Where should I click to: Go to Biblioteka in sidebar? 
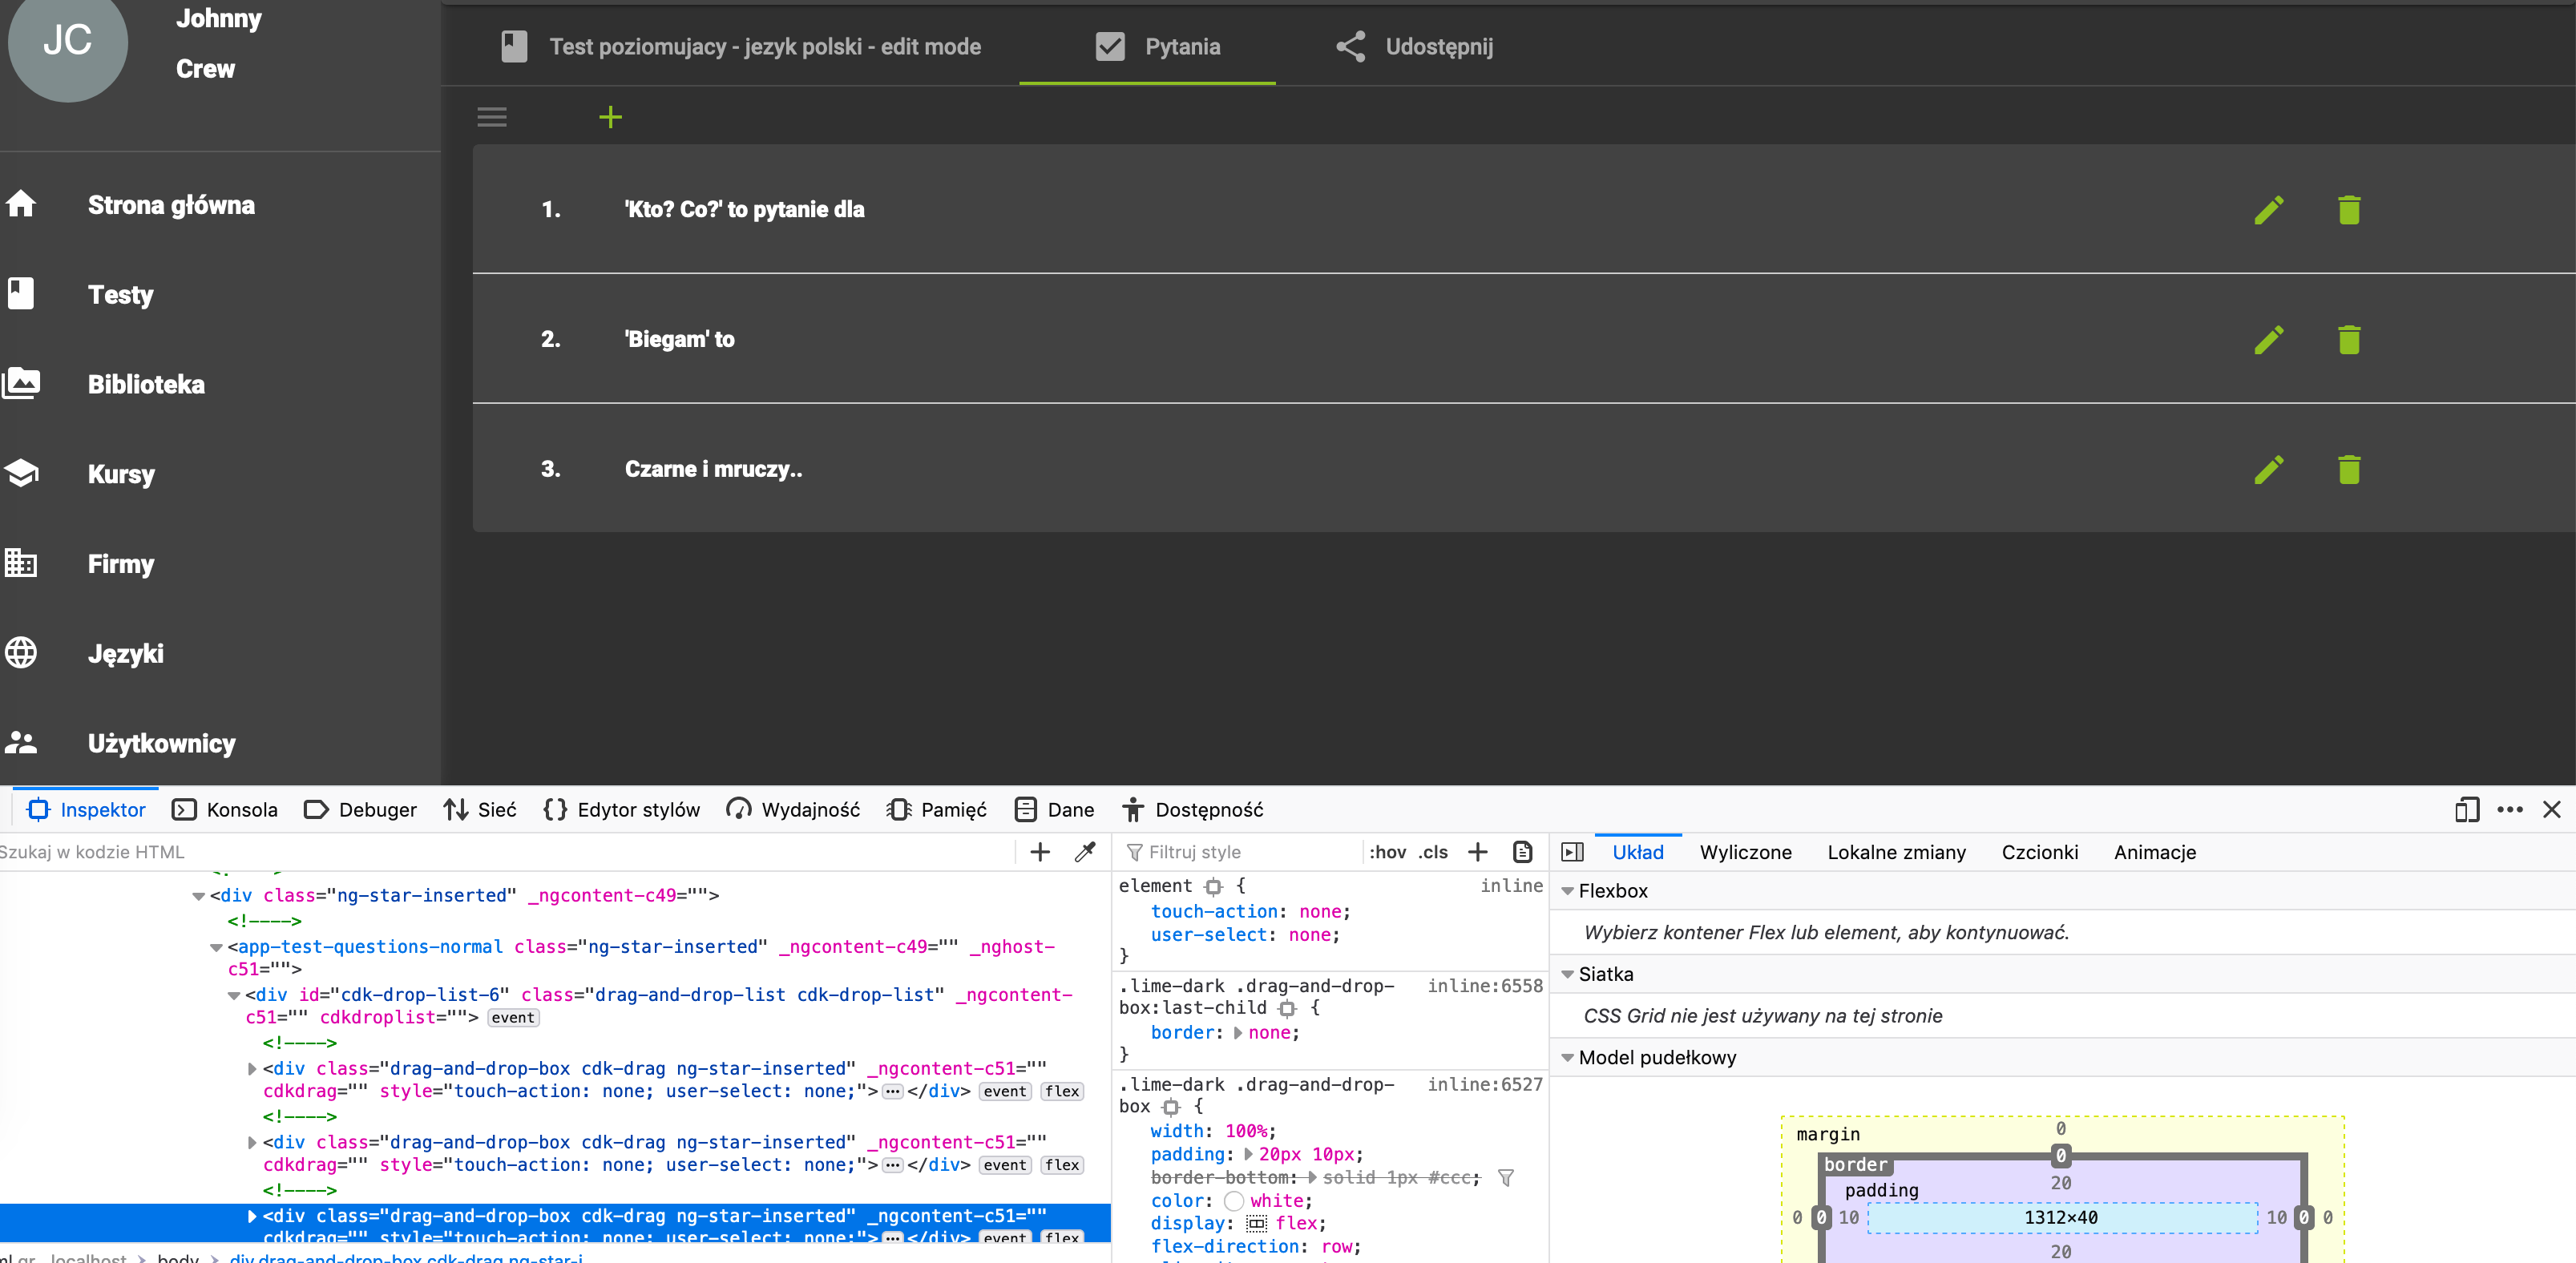pyautogui.click(x=145, y=384)
